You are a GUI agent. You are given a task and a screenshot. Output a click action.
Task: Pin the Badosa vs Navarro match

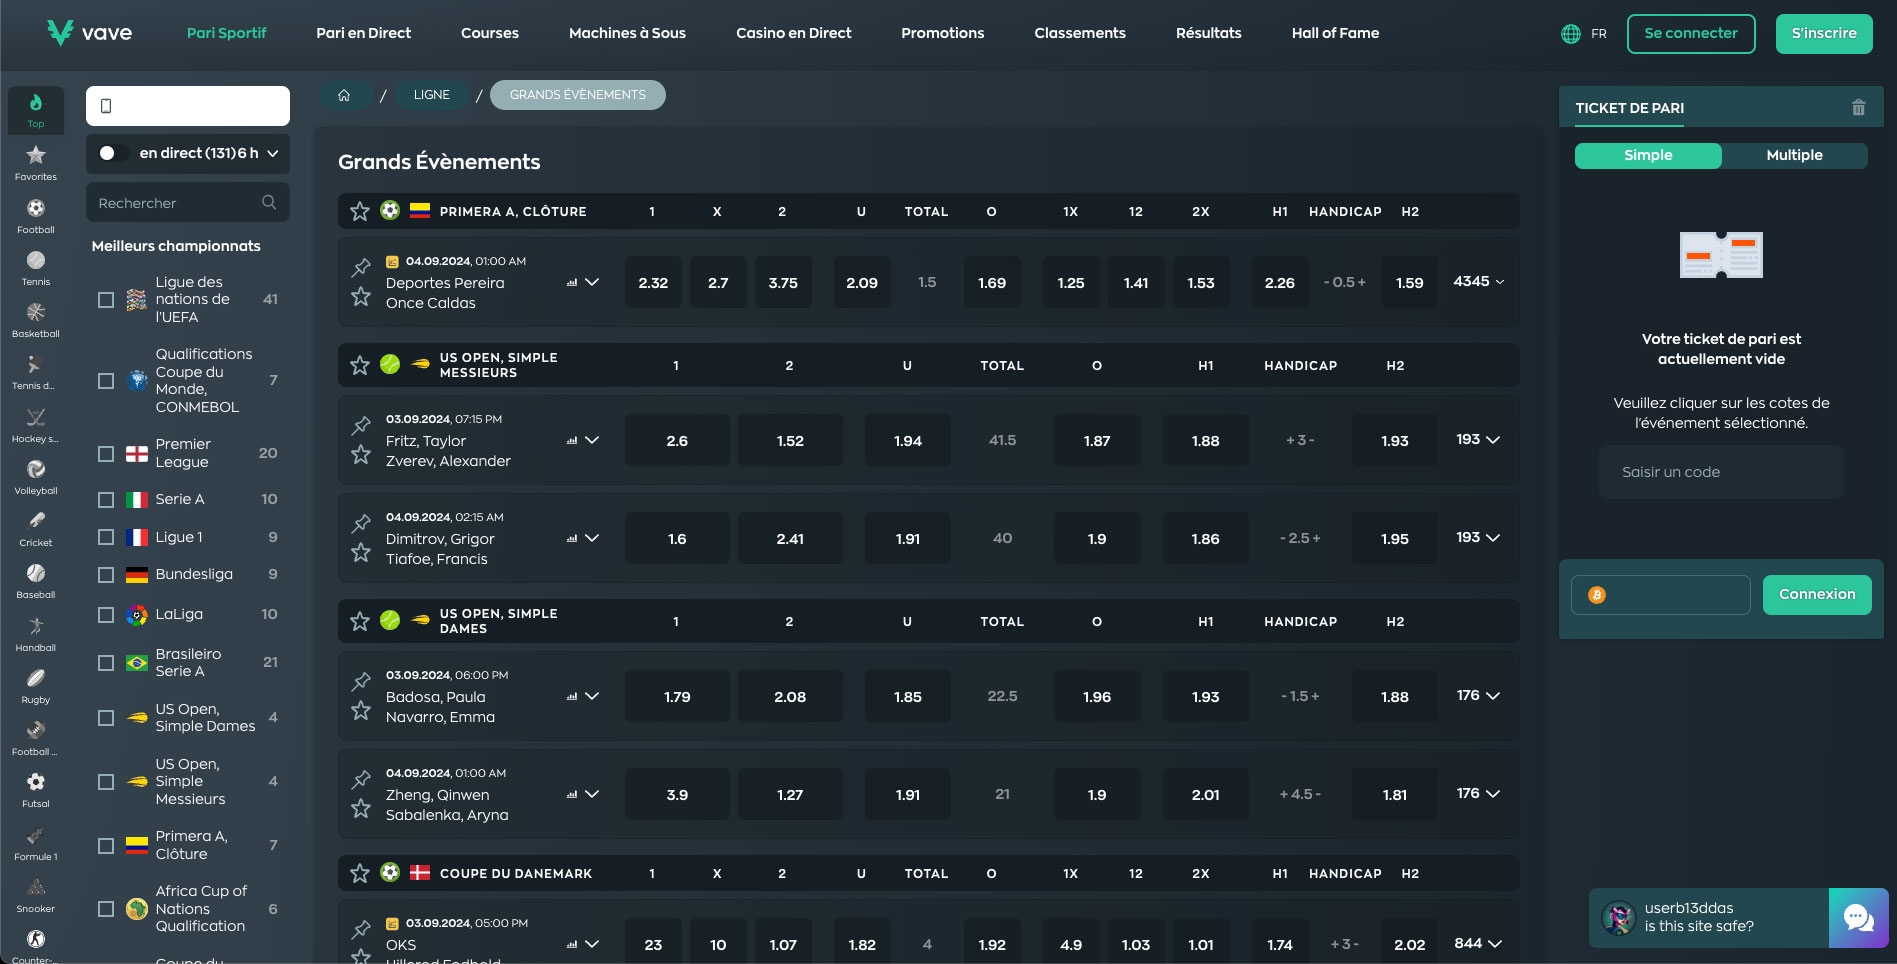[x=361, y=681]
